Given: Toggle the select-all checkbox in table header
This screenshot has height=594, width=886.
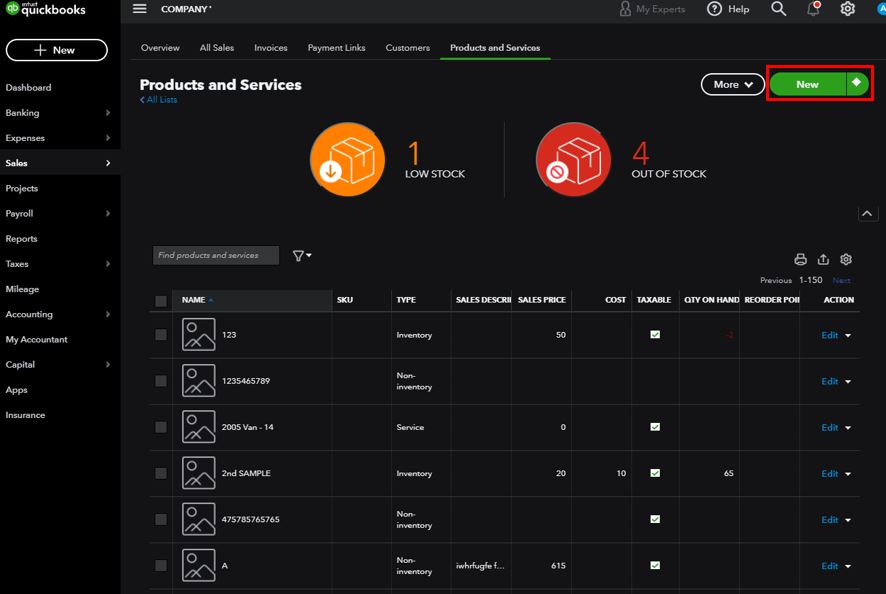Looking at the screenshot, I should 161,300.
